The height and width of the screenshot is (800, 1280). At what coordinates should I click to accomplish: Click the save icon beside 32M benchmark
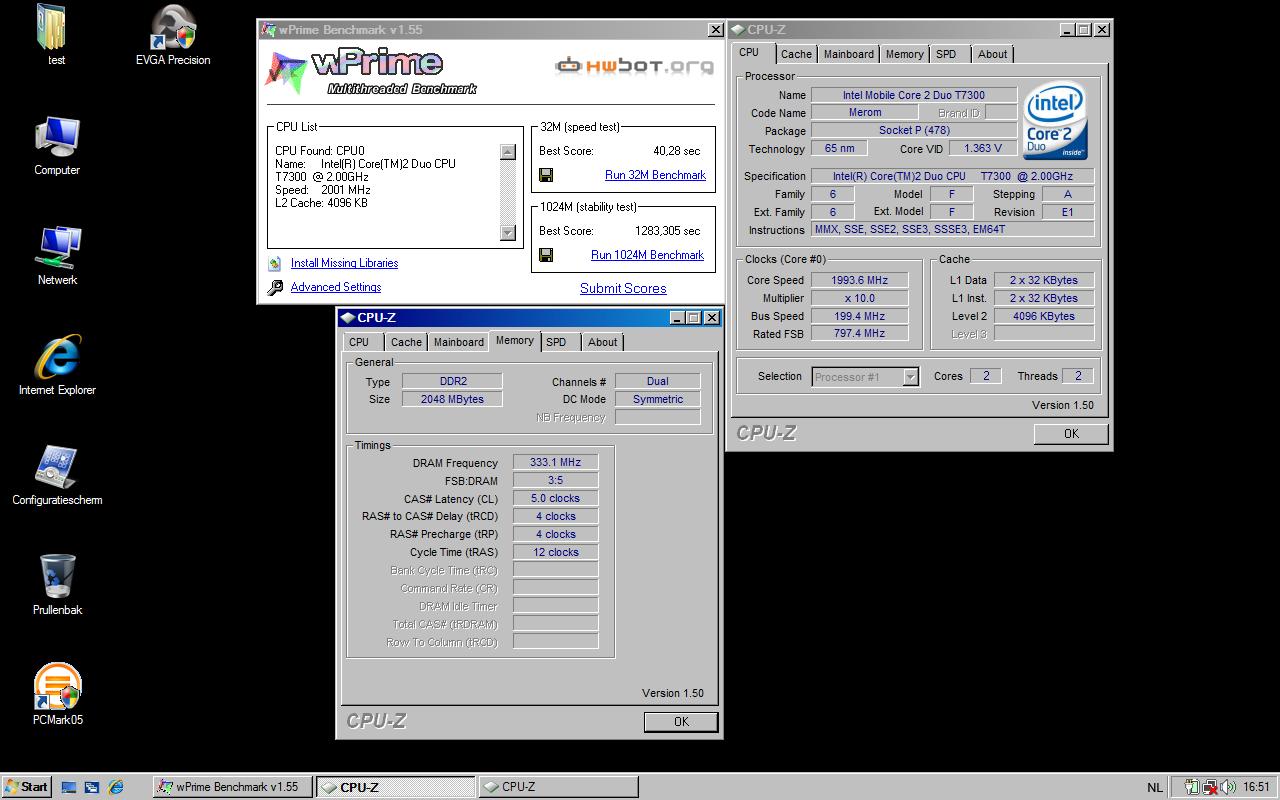coord(546,175)
